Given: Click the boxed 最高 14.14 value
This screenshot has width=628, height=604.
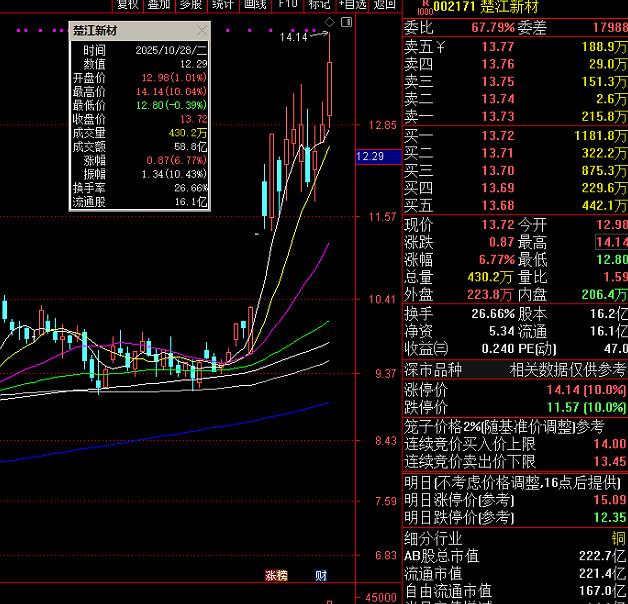Looking at the screenshot, I should (x=612, y=242).
